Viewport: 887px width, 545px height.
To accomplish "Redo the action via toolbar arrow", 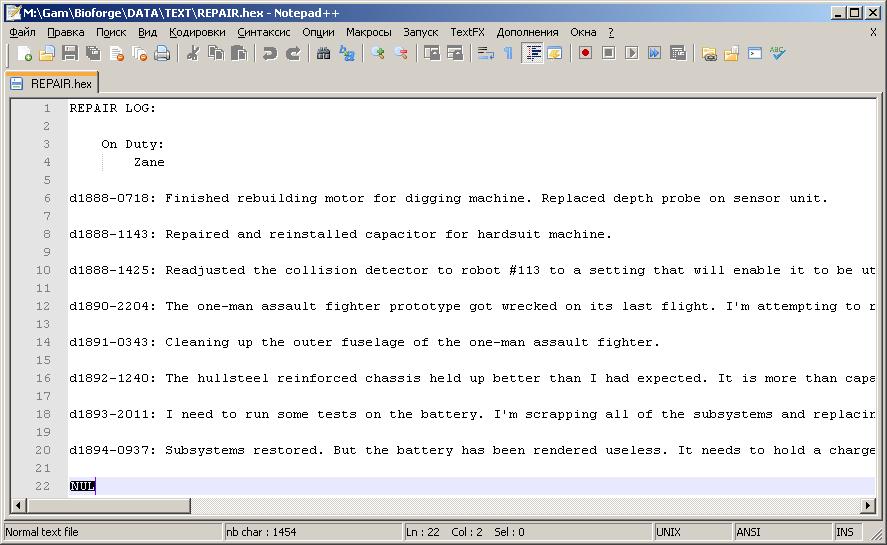I will [293, 54].
